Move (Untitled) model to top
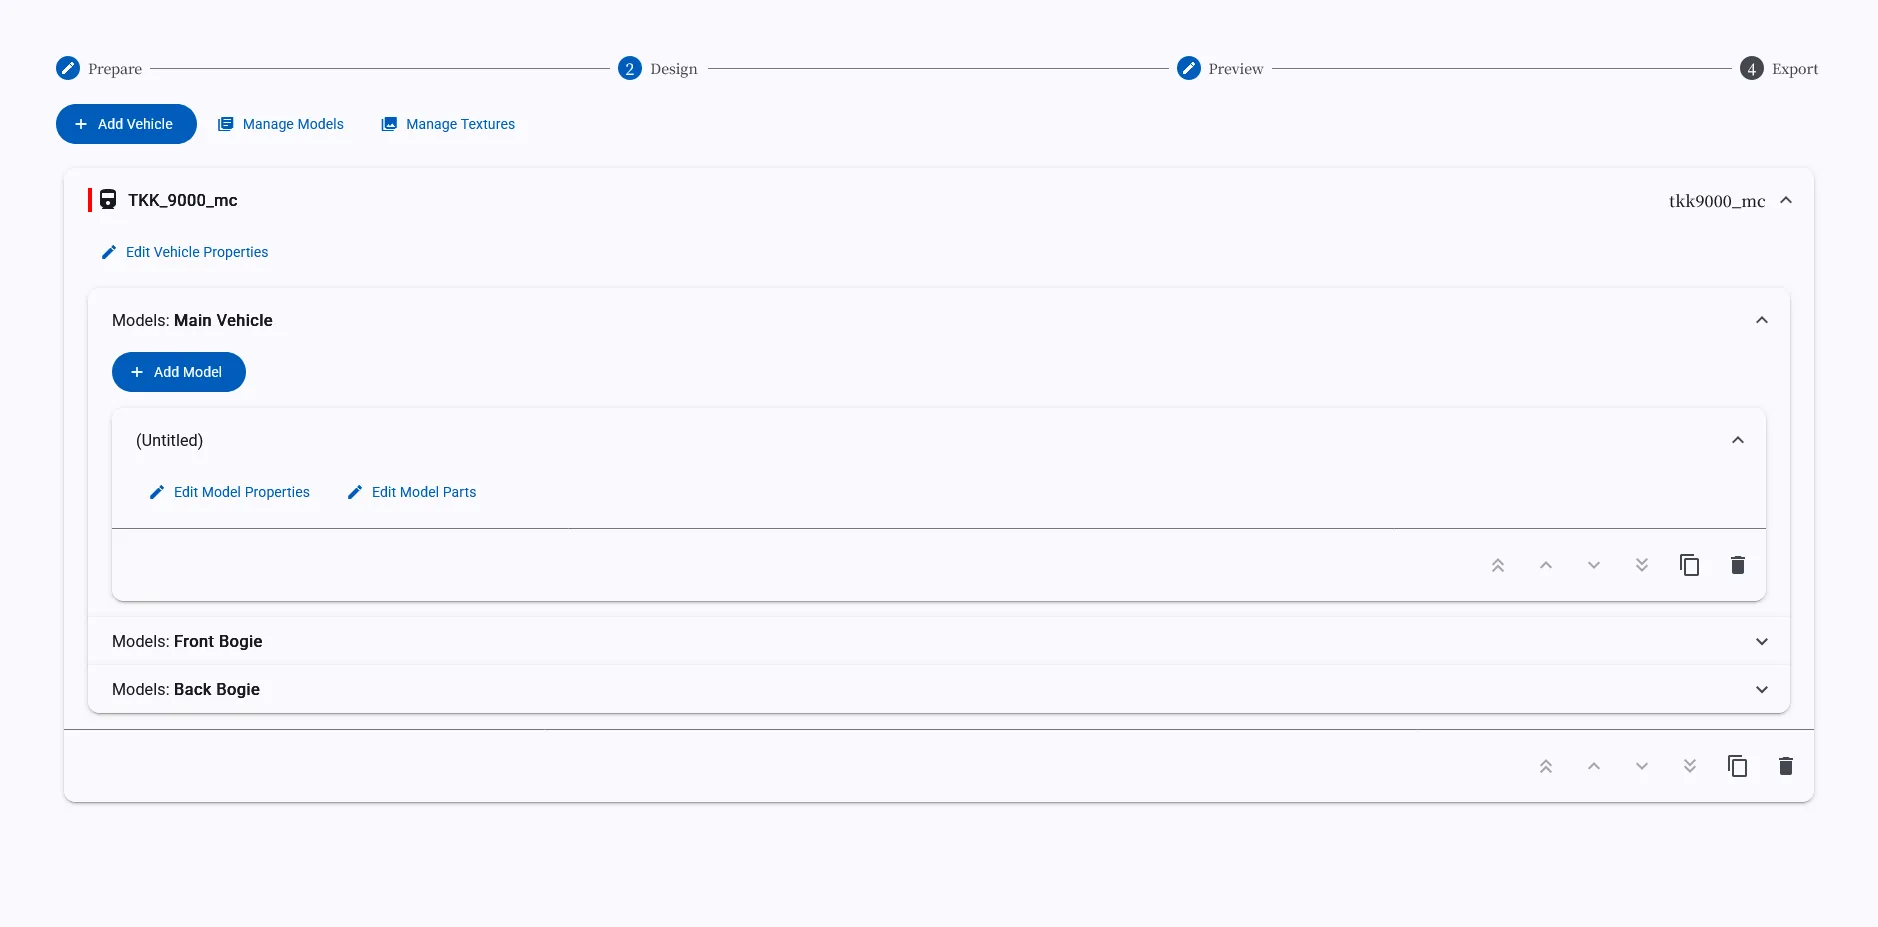 (x=1497, y=565)
